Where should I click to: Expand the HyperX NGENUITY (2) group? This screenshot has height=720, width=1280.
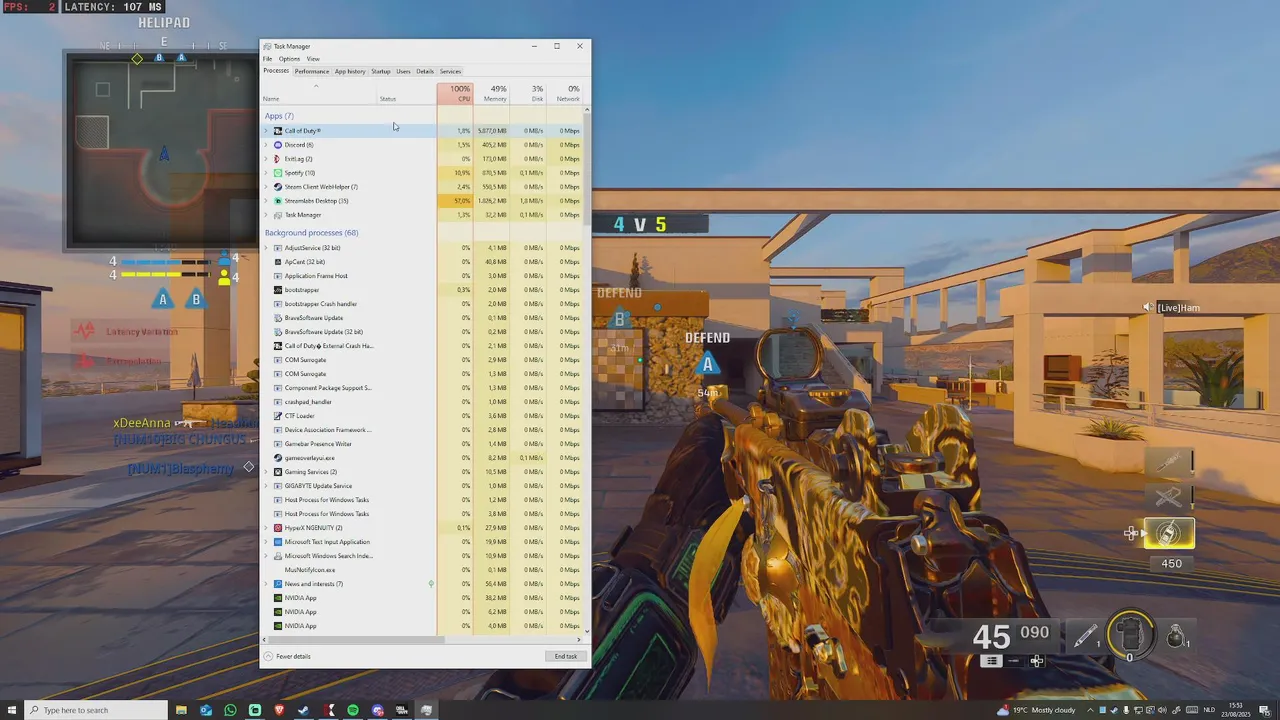tap(266, 528)
